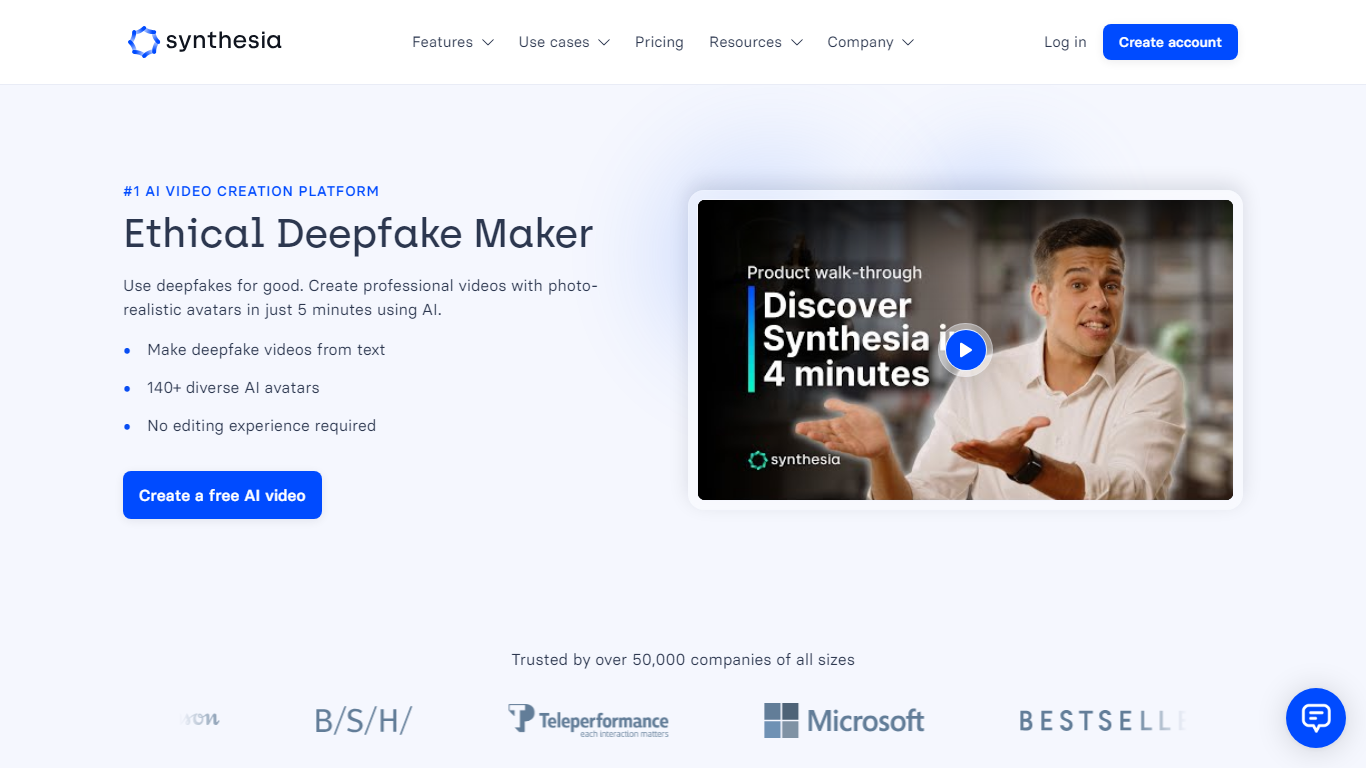The height and width of the screenshot is (768, 1366).
Task: Expand the Features dropdown menu
Action: point(453,42)
